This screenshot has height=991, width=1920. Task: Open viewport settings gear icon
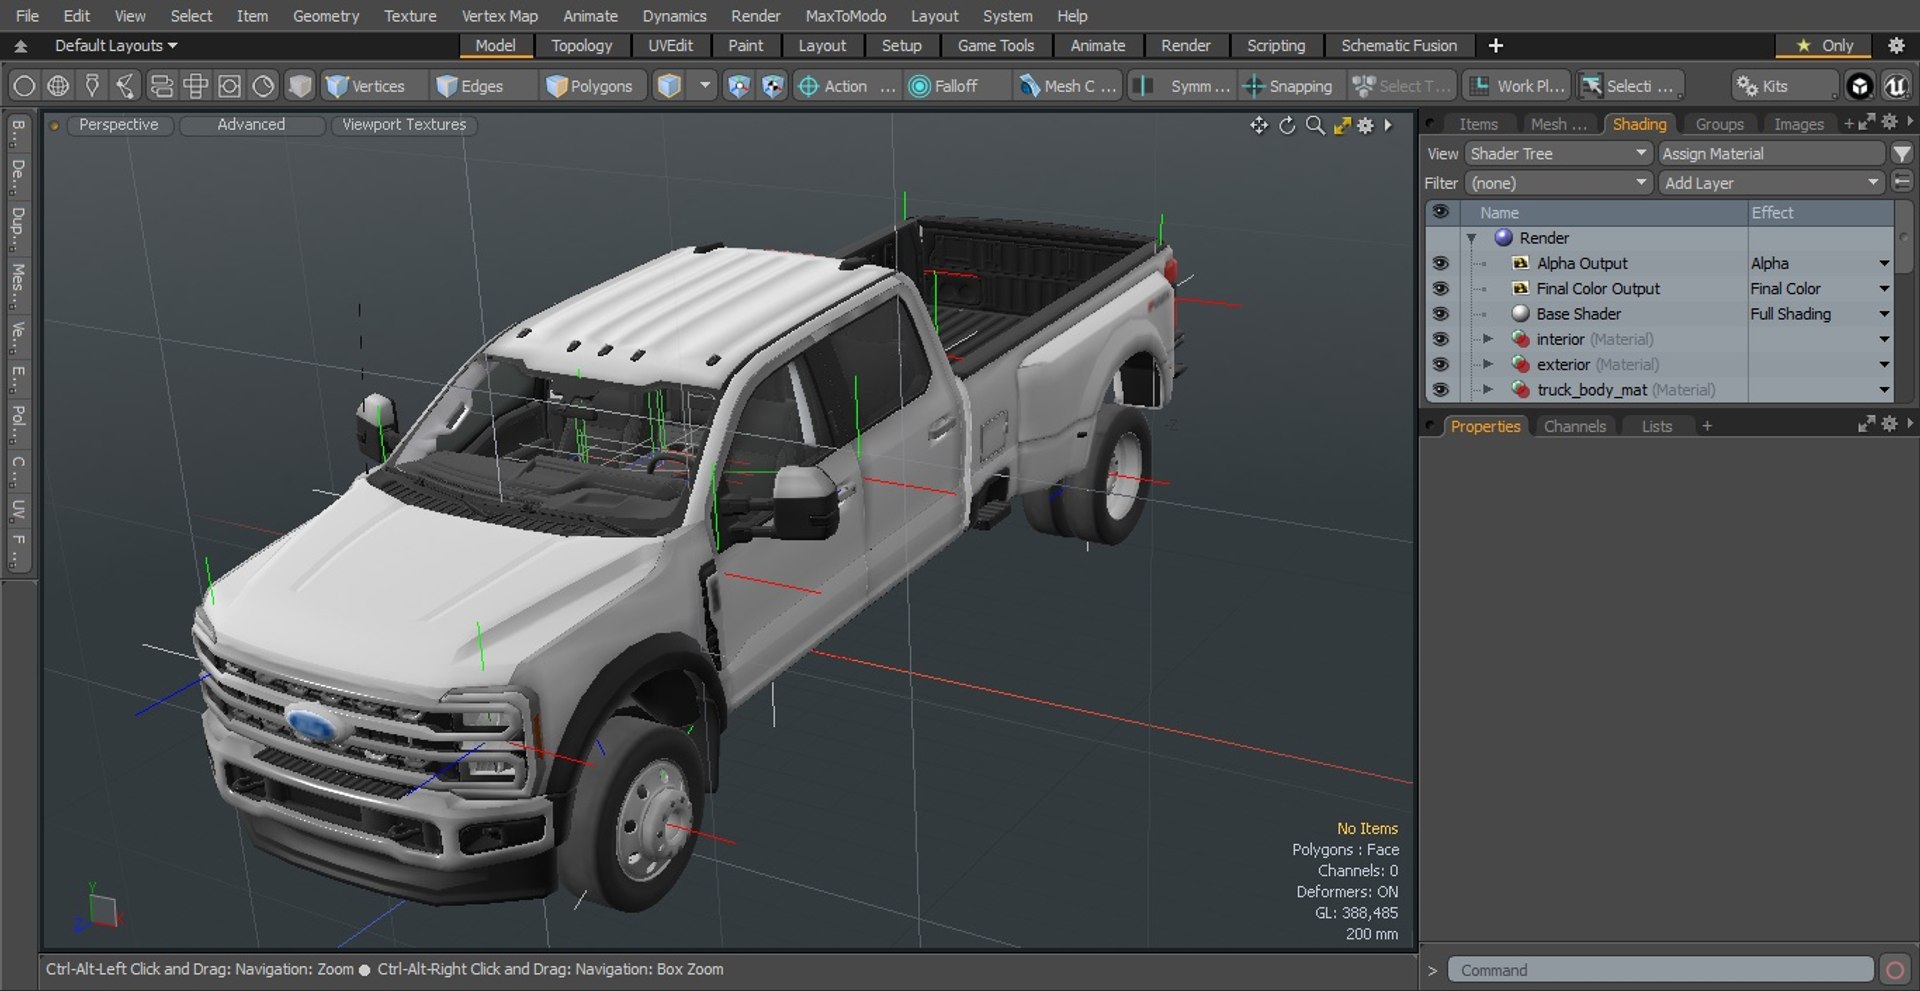1366,125
